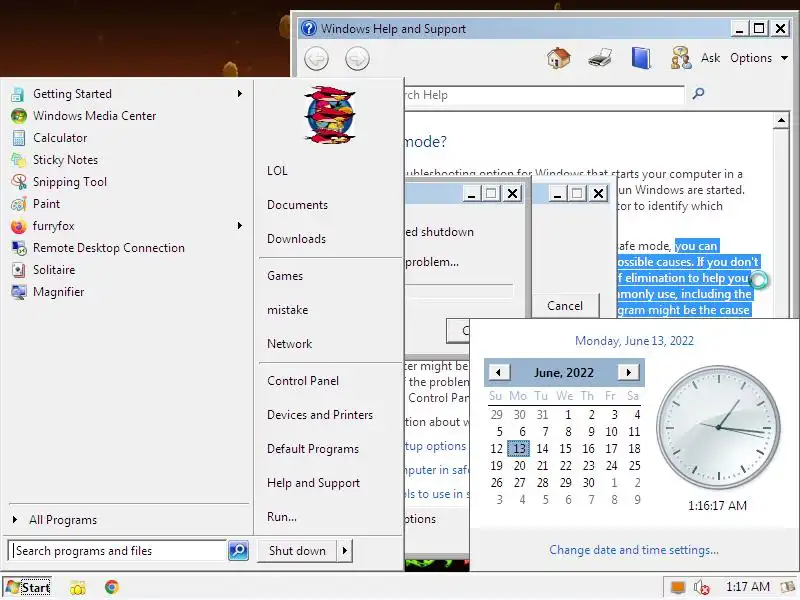Click the analog clock face
800x600 pixels.
(718, 427)
